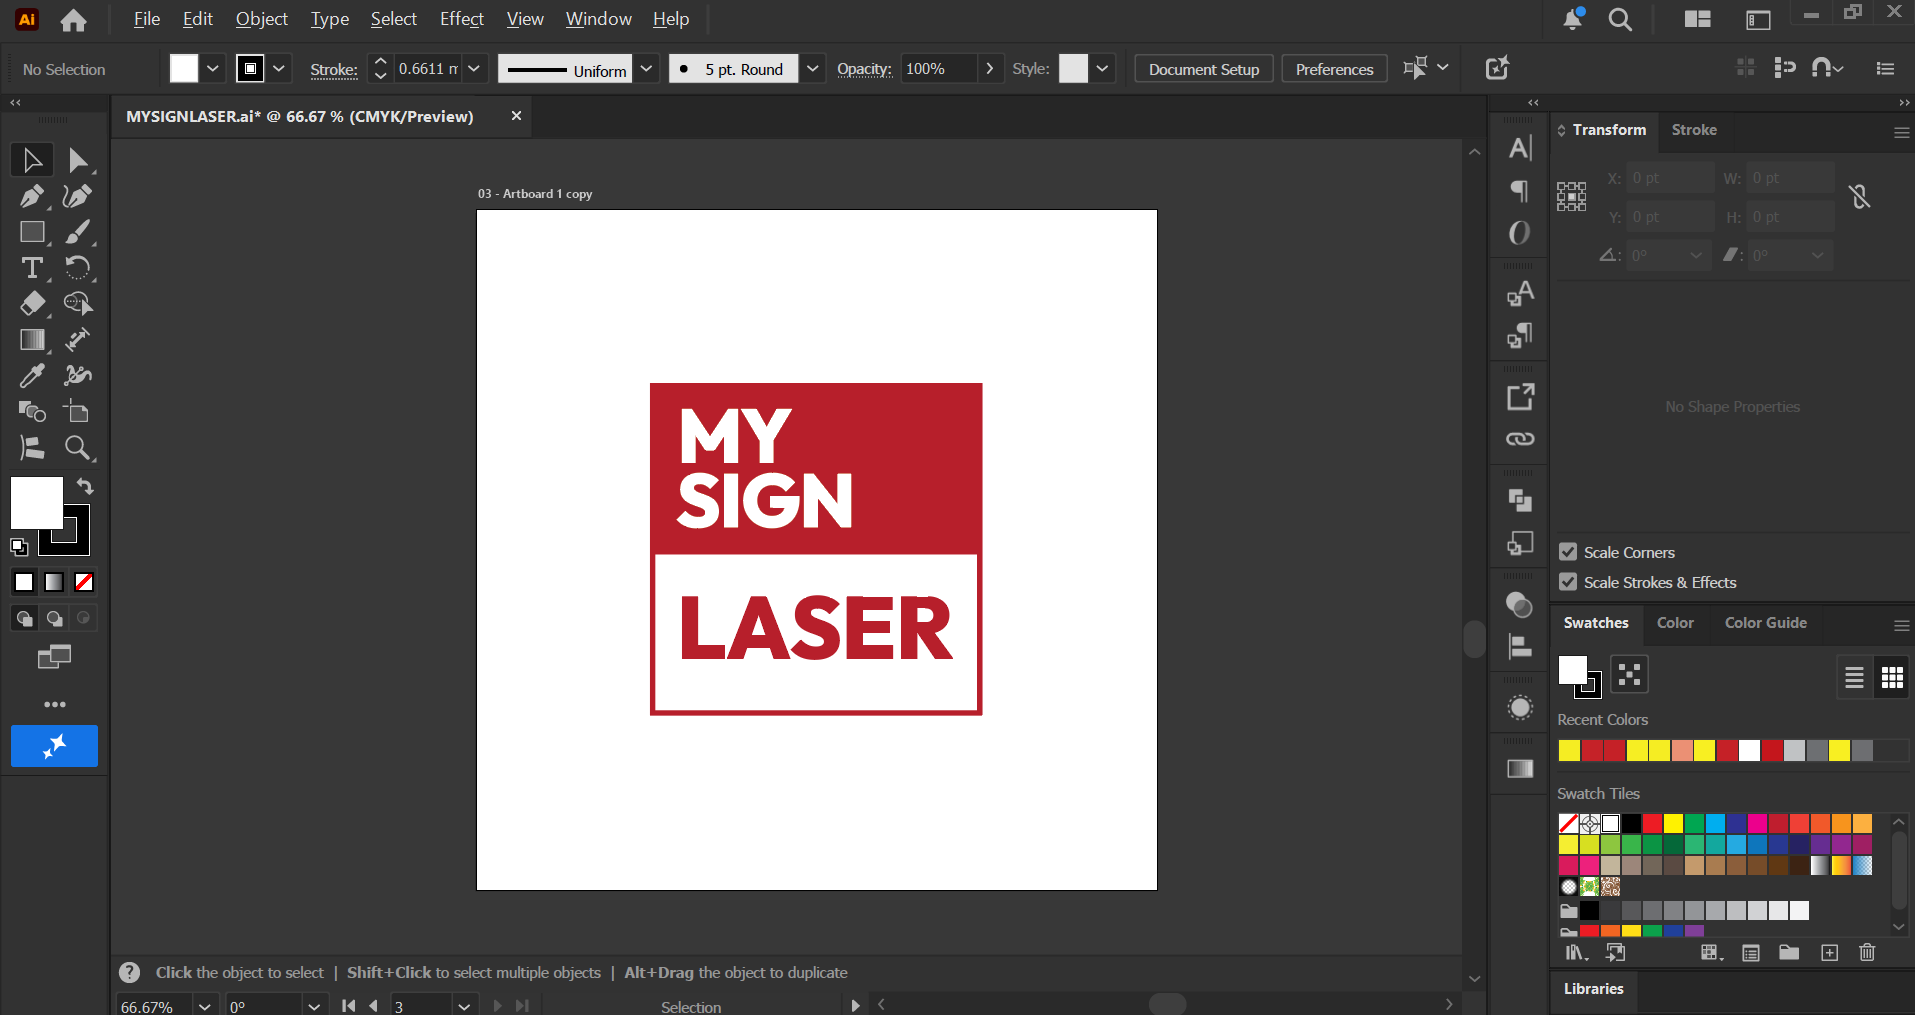Activate the Zoom tool
This screenshot has height=1015, width=1915.
[x=78, y=448]
